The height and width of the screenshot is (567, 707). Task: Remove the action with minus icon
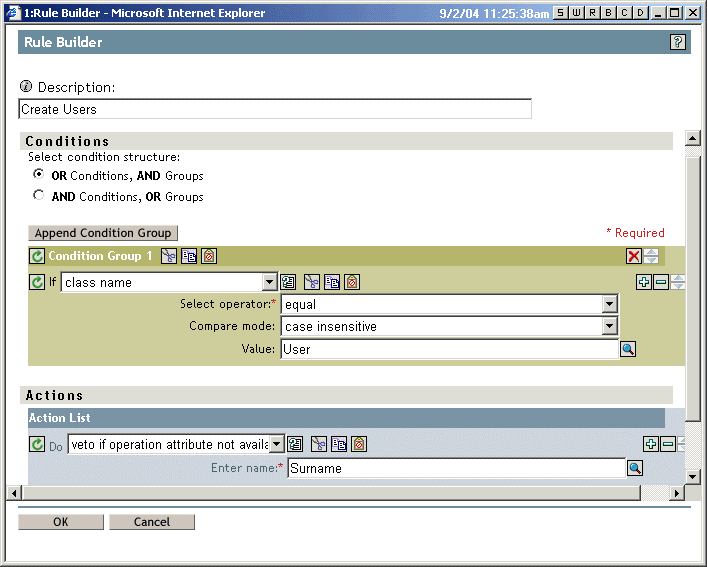tap(667, 444)
